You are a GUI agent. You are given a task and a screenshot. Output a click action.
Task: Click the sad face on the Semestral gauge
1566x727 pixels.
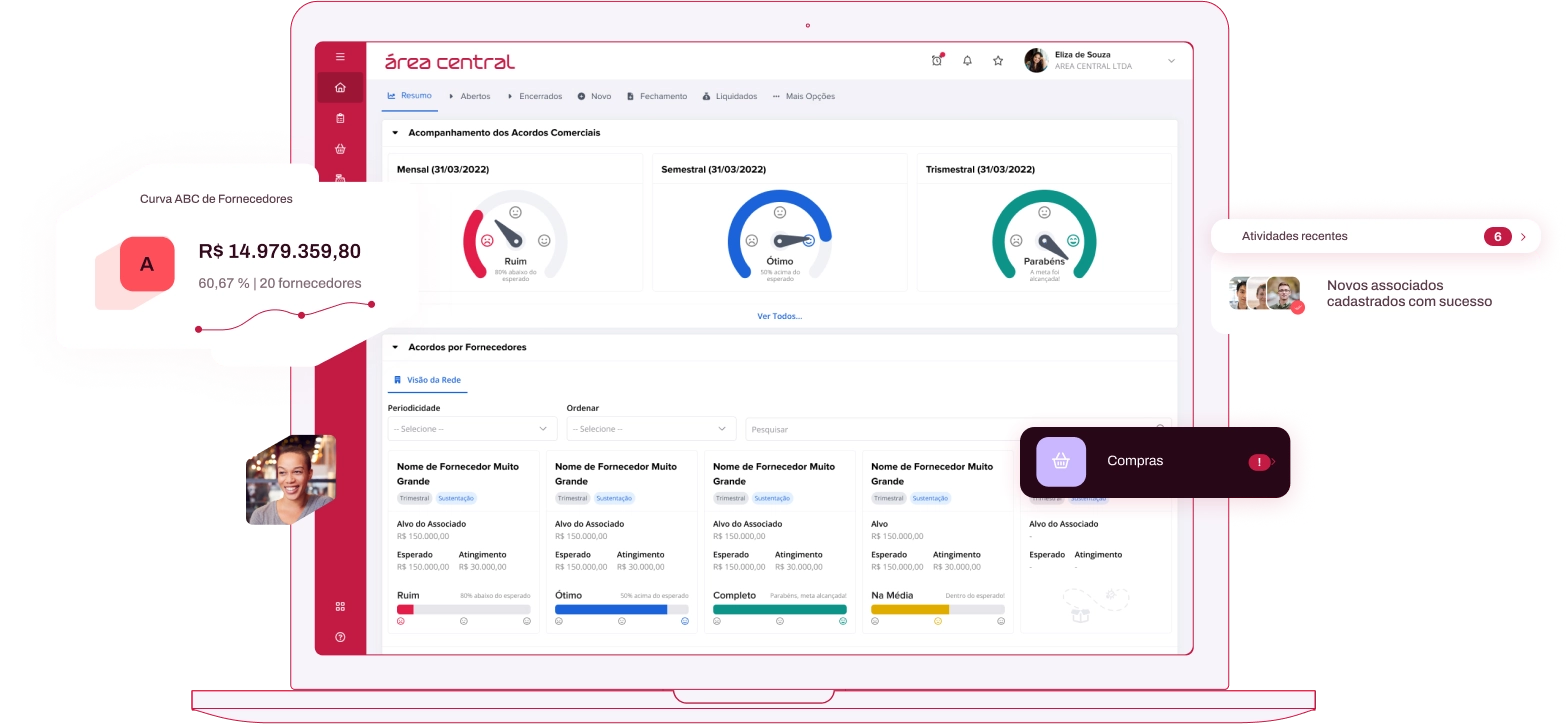coord(751,241)
